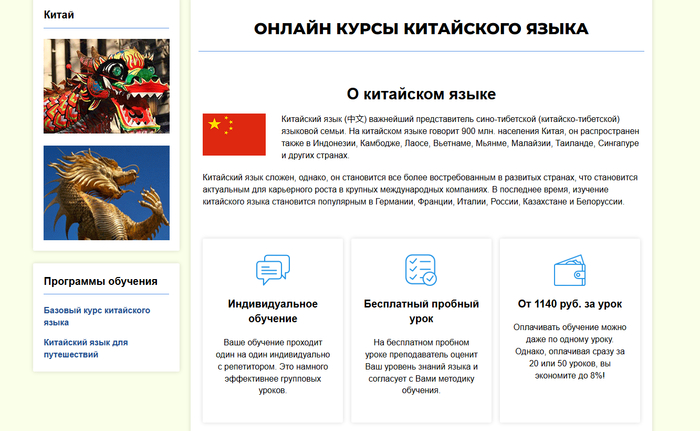Open the Базовый курс китайского языка link

pos(97,317)
